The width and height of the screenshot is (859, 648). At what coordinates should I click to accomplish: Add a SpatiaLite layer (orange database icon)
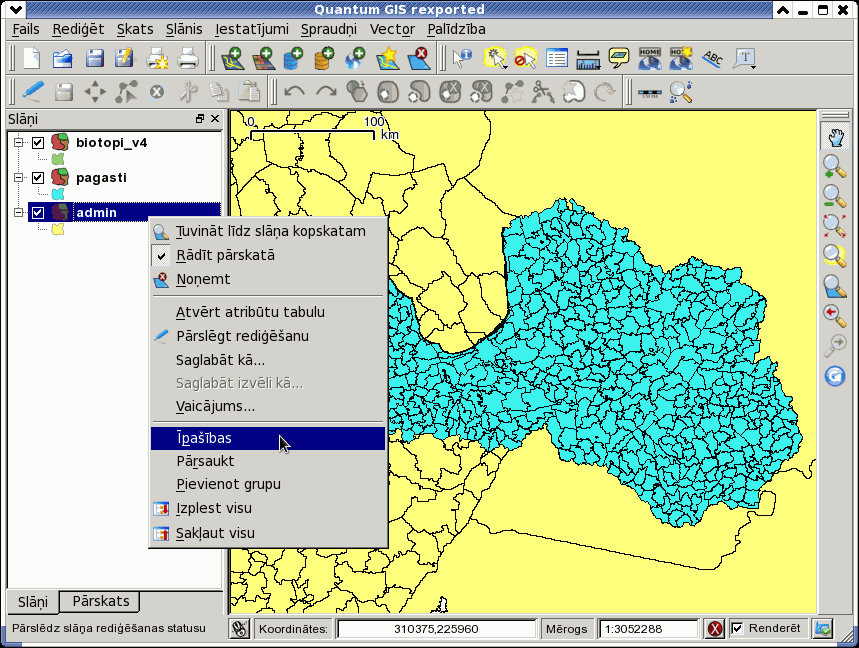click(x=324, y=58)
